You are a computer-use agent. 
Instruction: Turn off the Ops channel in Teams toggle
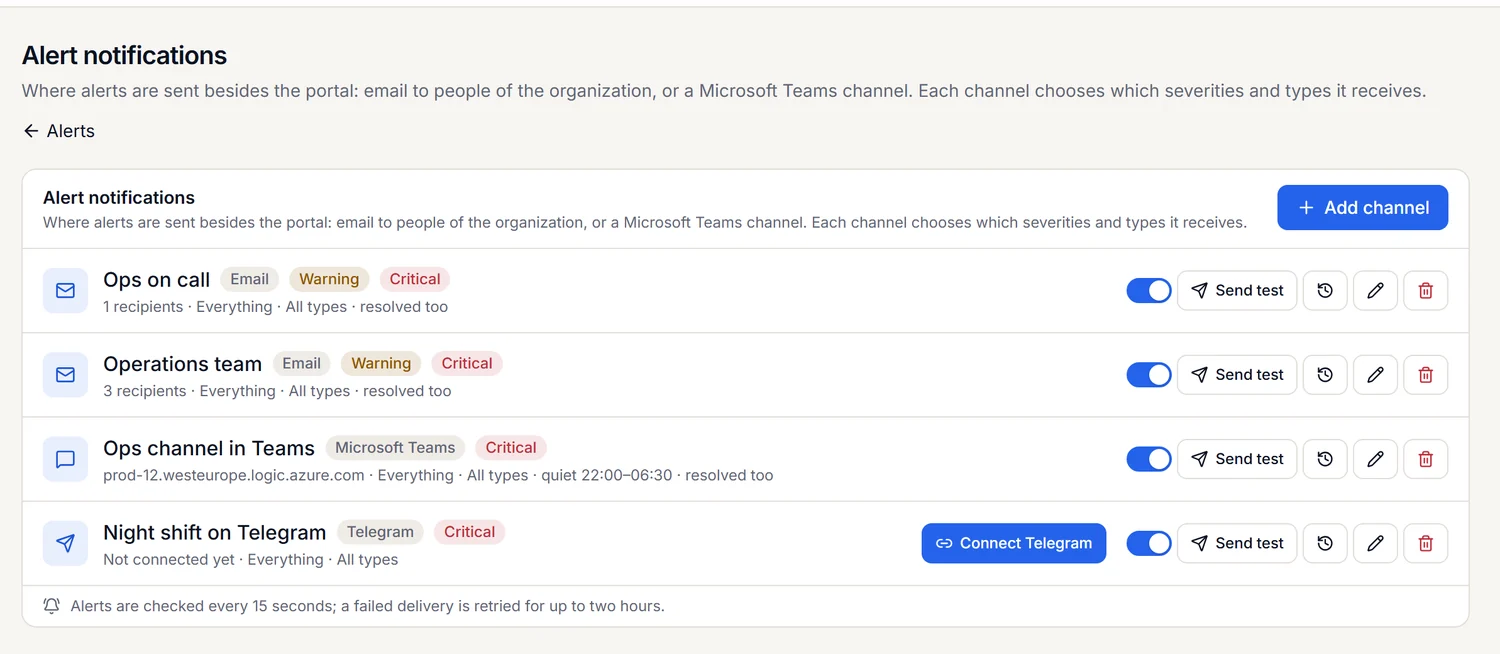pos(1149,459)
